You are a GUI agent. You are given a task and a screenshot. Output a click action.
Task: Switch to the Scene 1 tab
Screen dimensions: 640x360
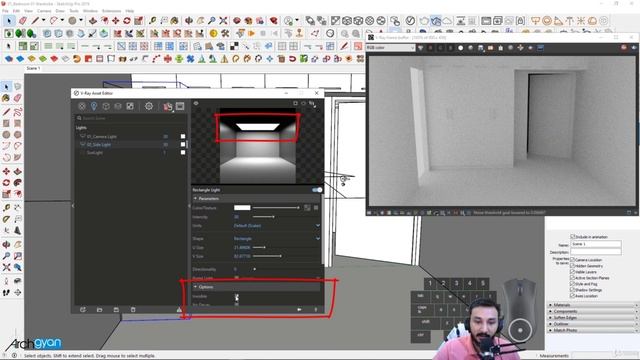(33, 68)
